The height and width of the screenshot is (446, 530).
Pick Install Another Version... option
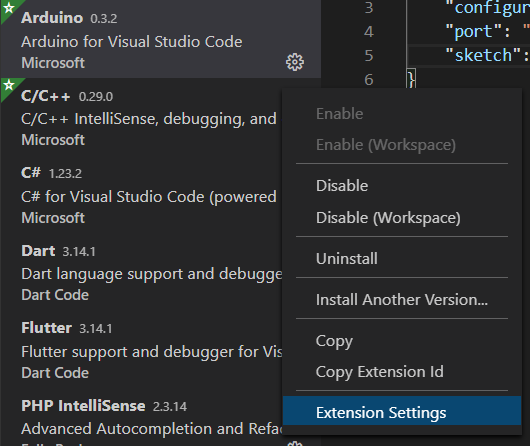click(x=402, y=300)
